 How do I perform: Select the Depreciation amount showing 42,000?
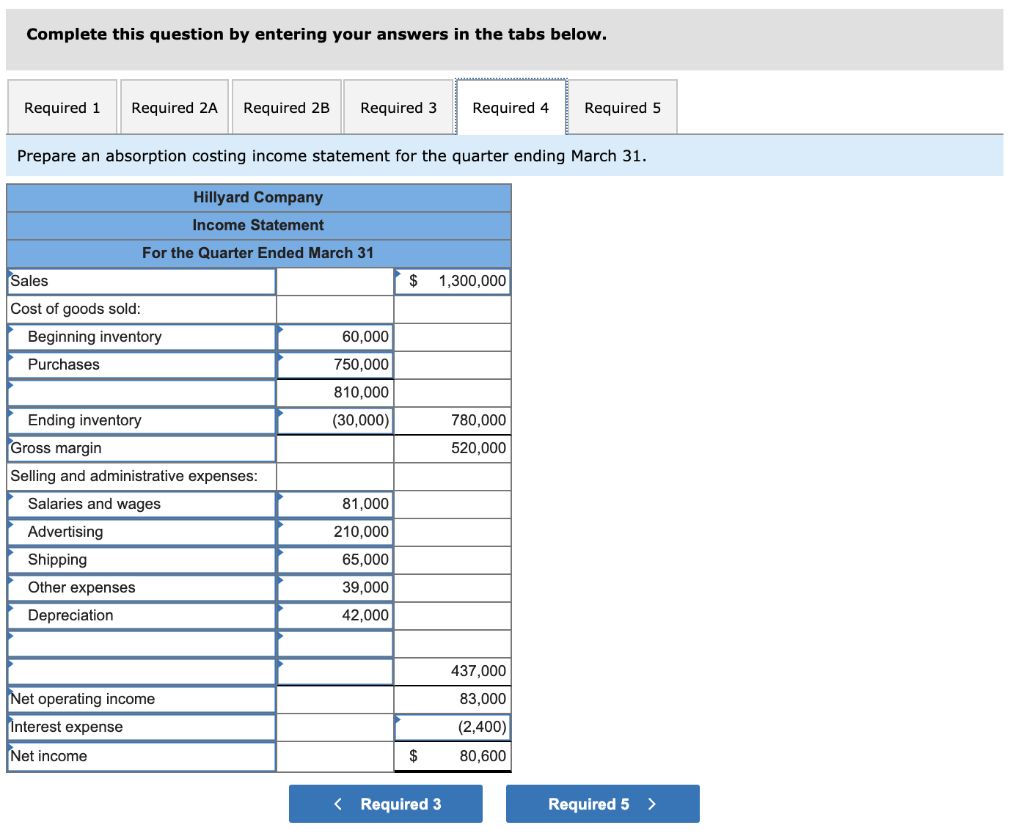[335, 615]
